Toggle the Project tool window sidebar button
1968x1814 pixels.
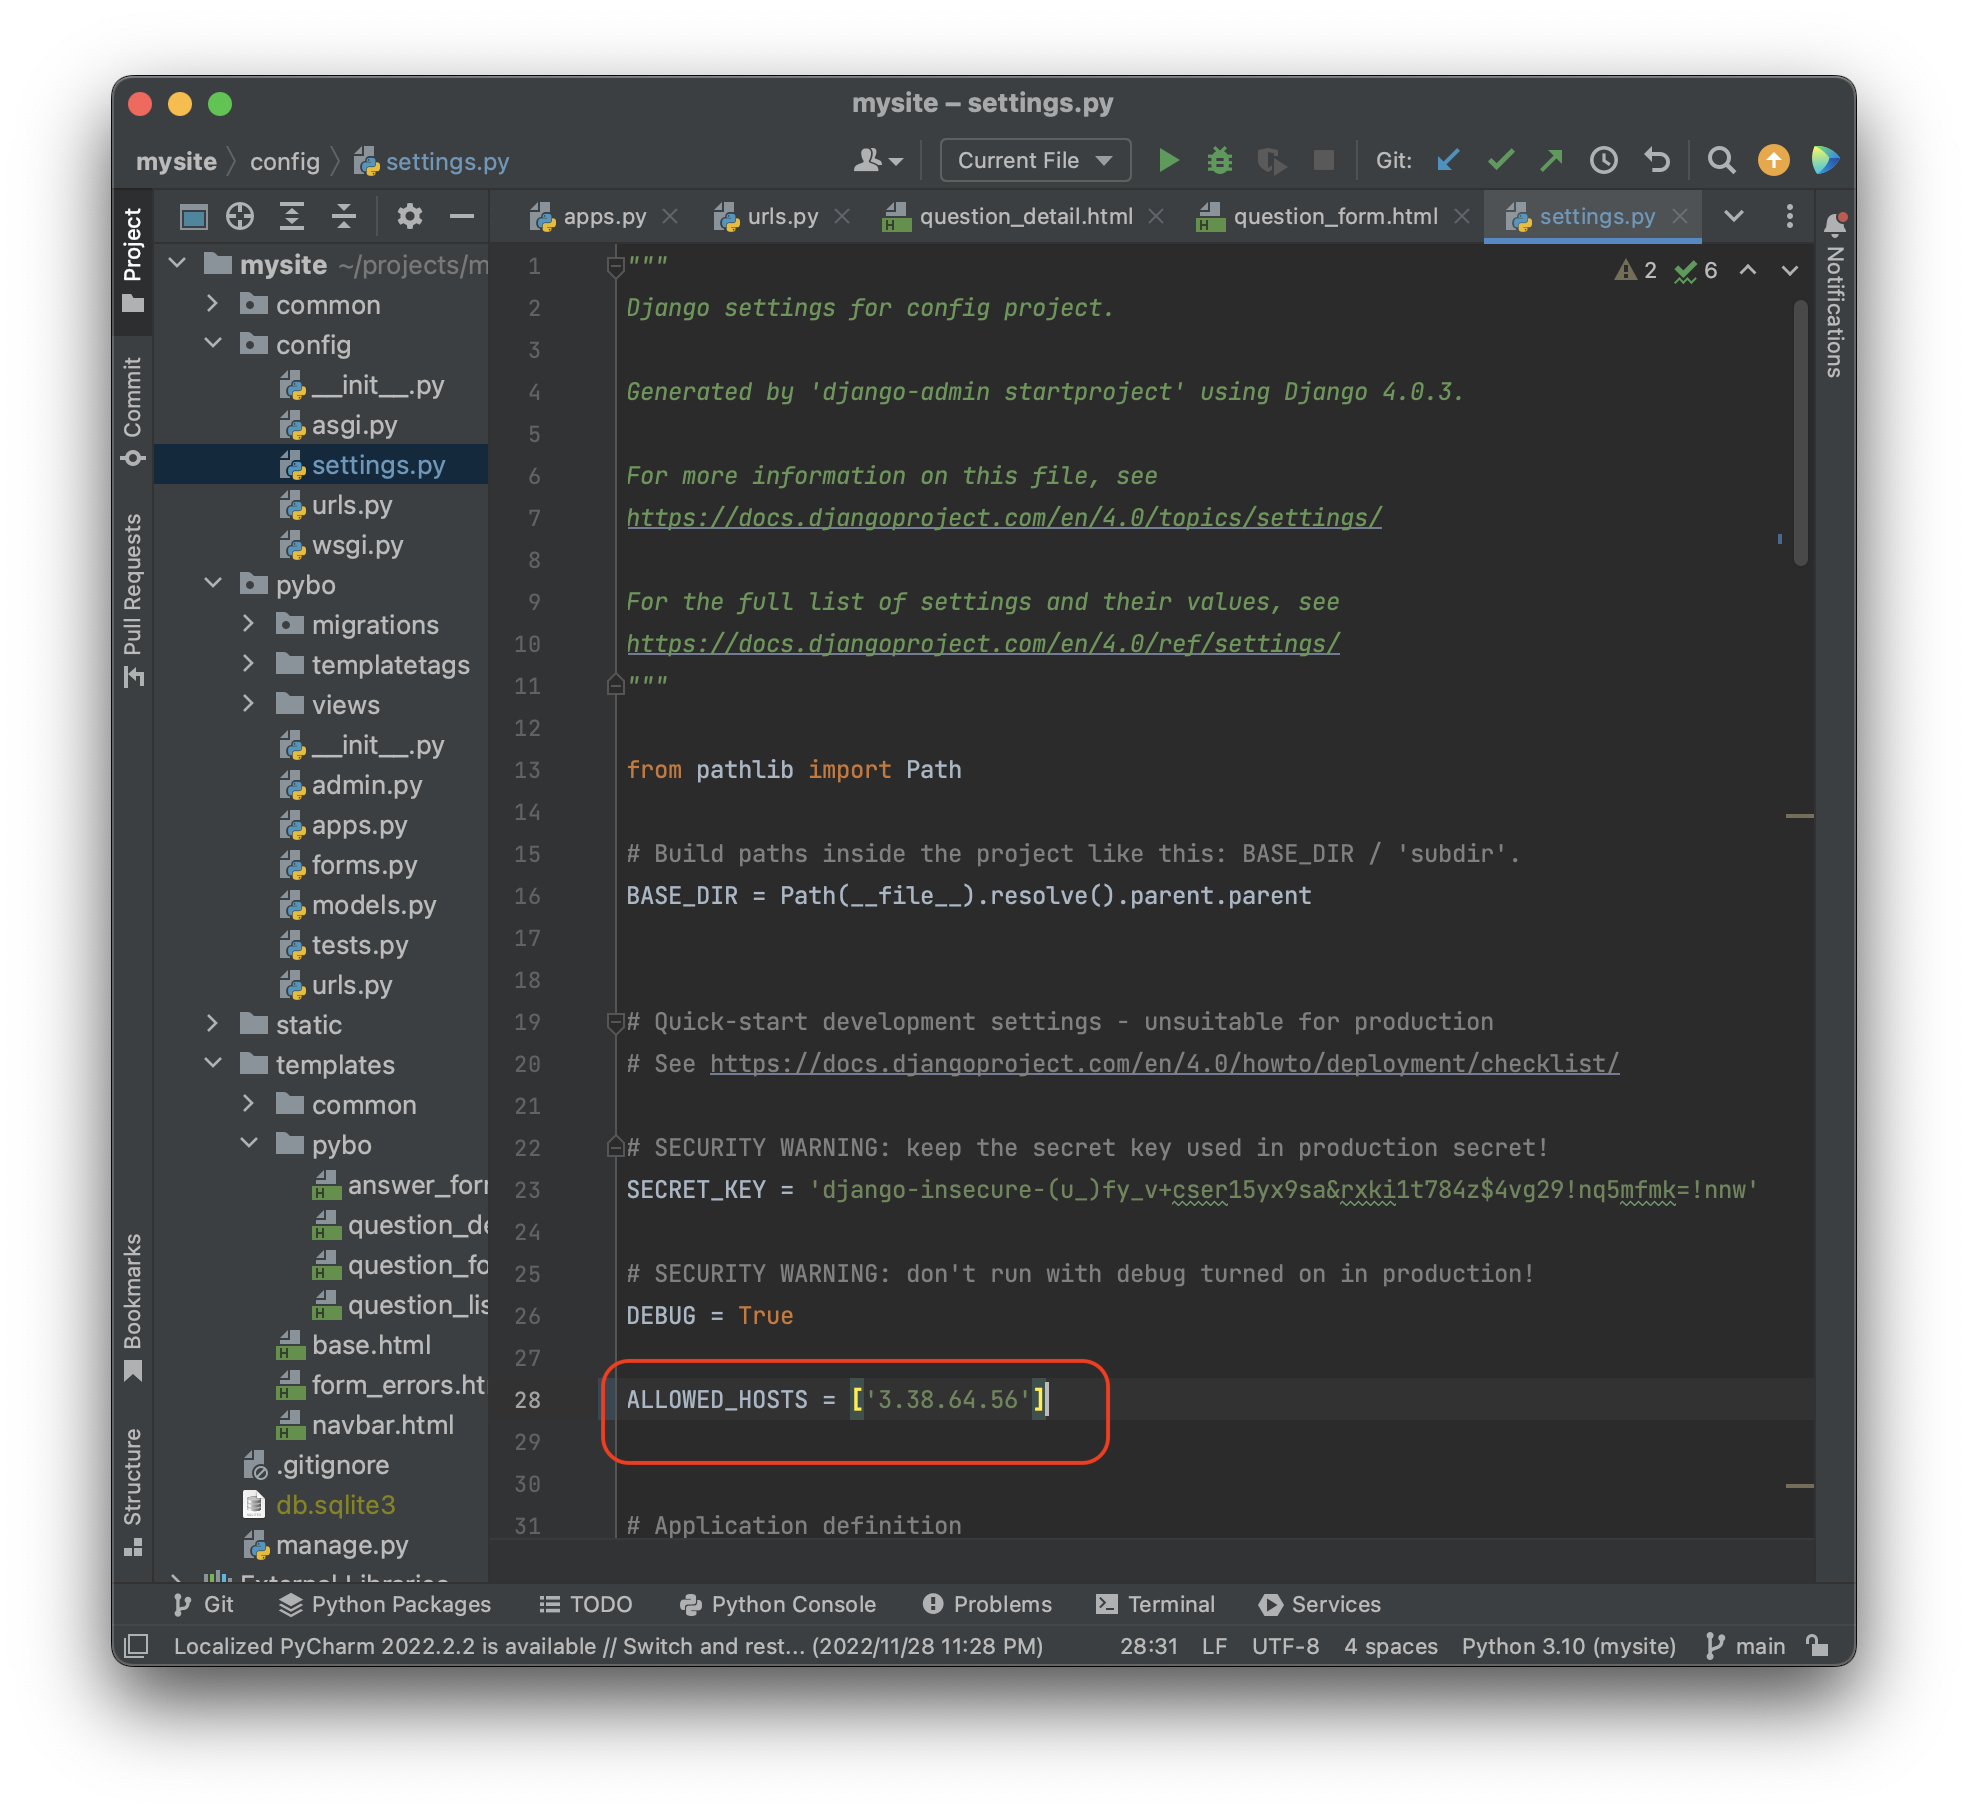pos(133,258)
